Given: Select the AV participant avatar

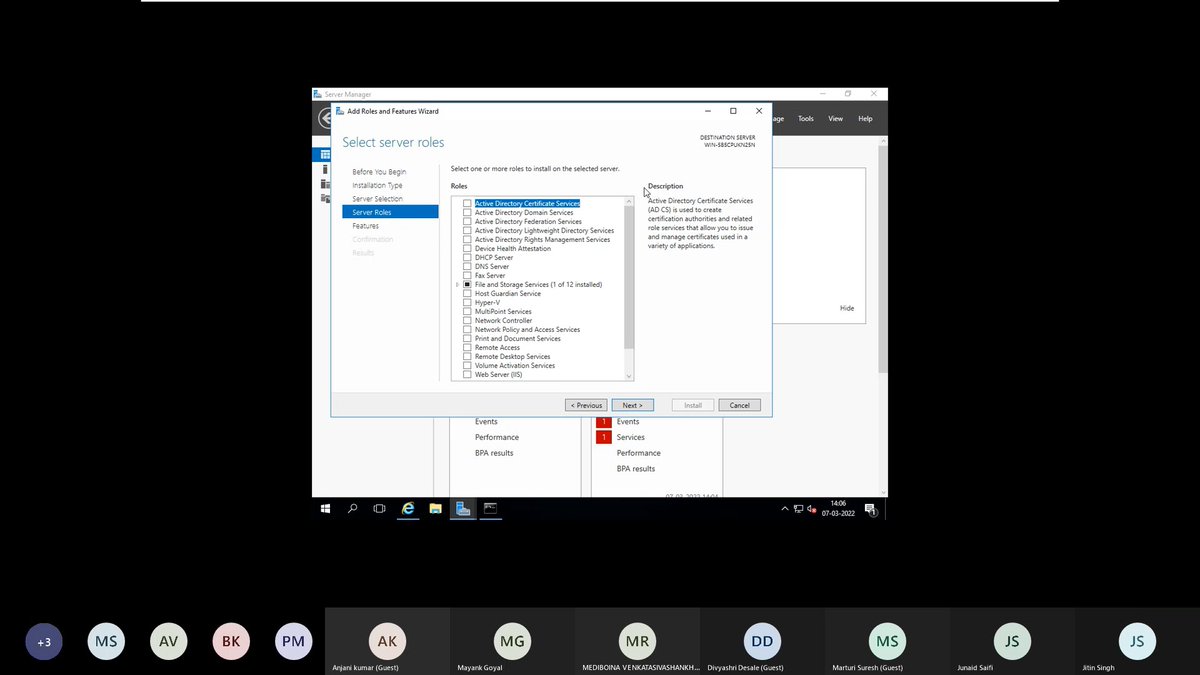Looking at the screenshot, I should 169,641.
